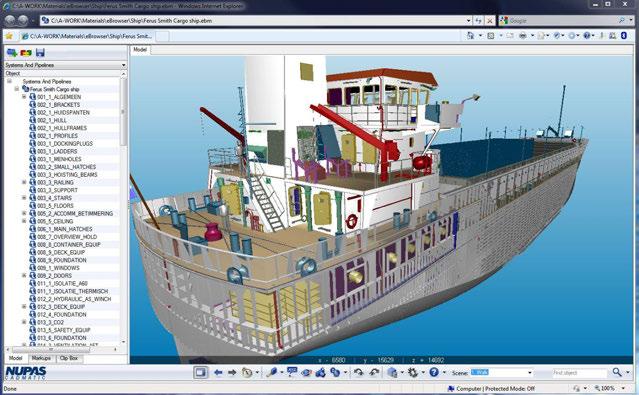
Task: Click the Find object input field
Action: pos(579,373)
